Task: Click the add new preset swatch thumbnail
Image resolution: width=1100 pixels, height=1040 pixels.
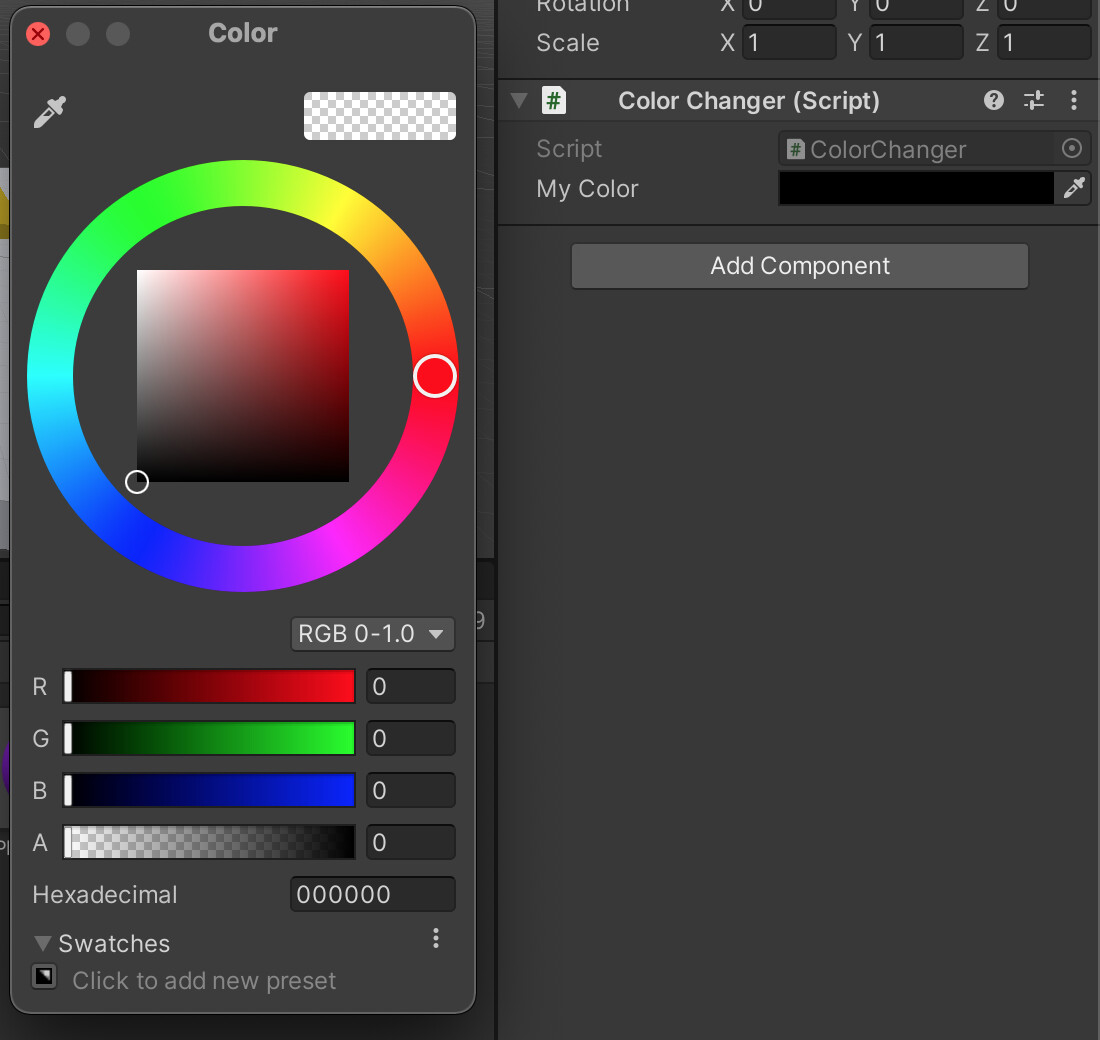Action: 44,976
